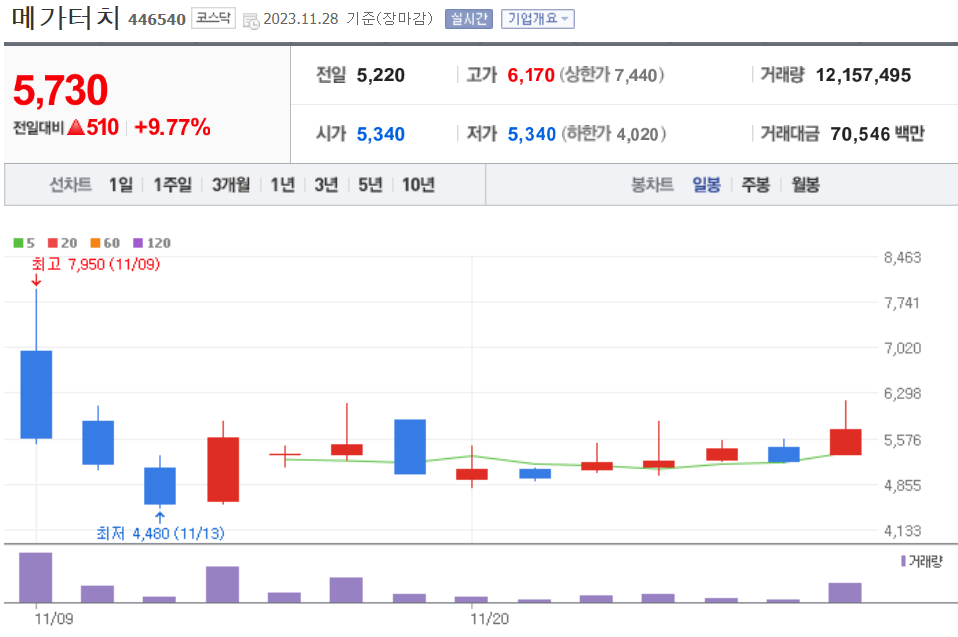Select the 1일 line chart tab
This screenshot has width=958, height=637.
pyautogui.click(x=120, y=184)
